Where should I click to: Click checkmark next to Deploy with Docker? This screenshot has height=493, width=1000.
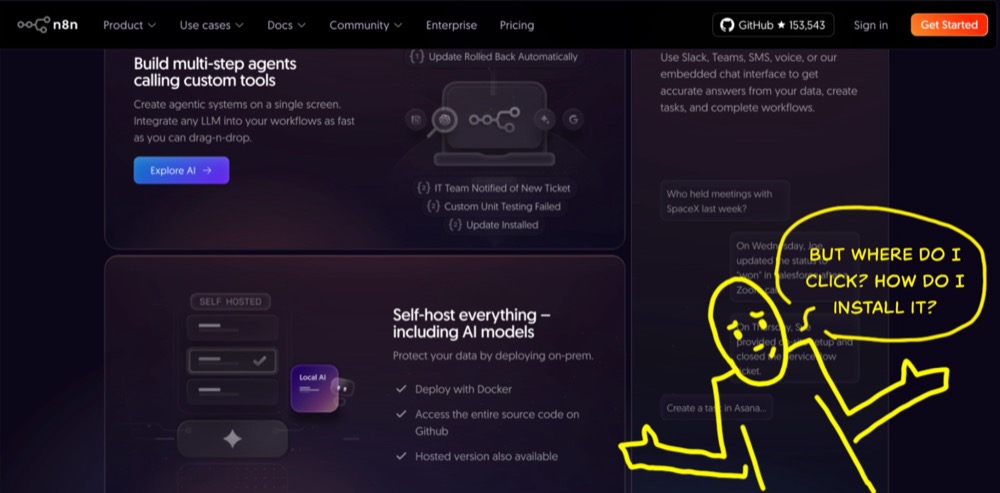click(401, 389)
